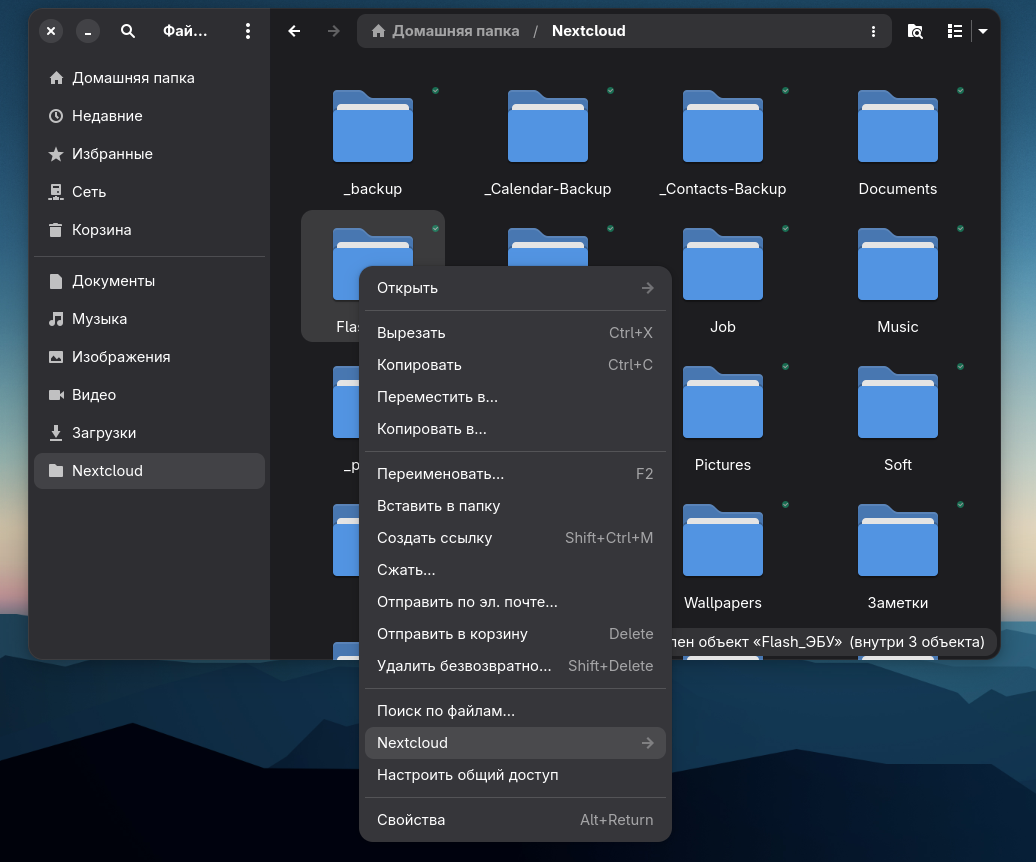Open the view options dropdown arrow
The height and width of the screenshot is (862, 1036).
point(983,31)
